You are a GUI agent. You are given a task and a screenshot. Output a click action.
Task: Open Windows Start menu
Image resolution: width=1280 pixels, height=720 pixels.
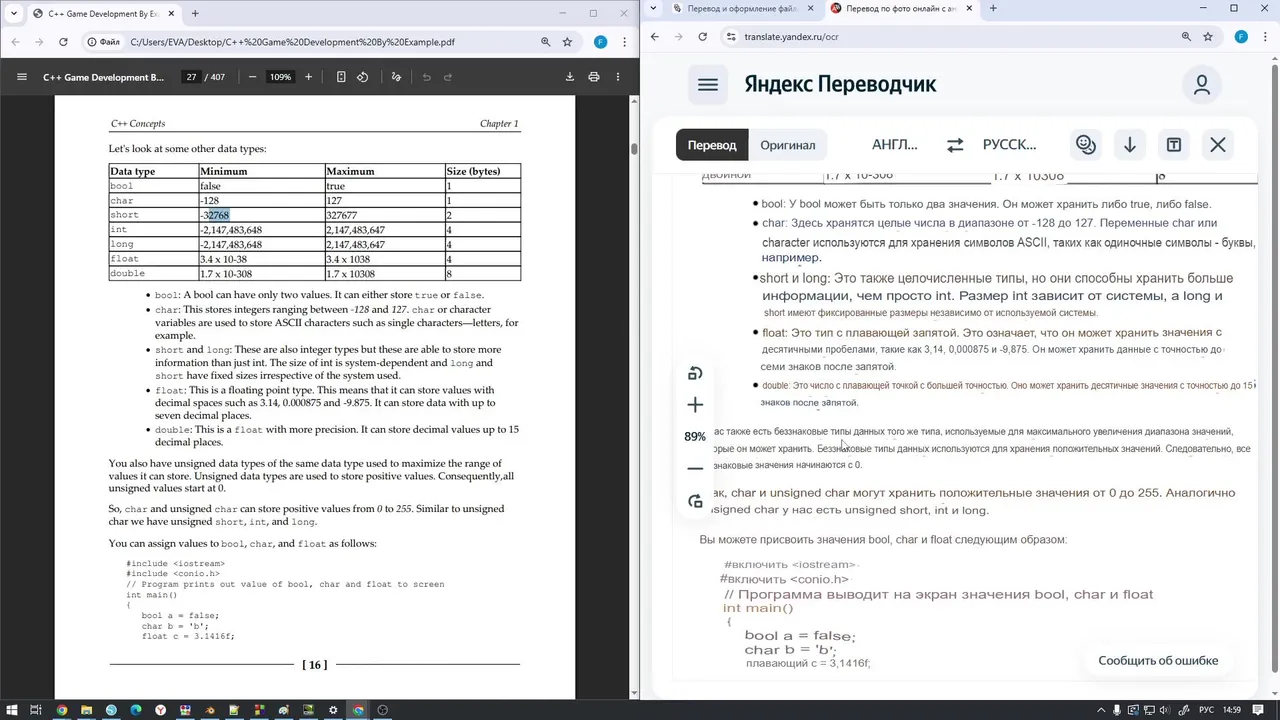[11, 710]
